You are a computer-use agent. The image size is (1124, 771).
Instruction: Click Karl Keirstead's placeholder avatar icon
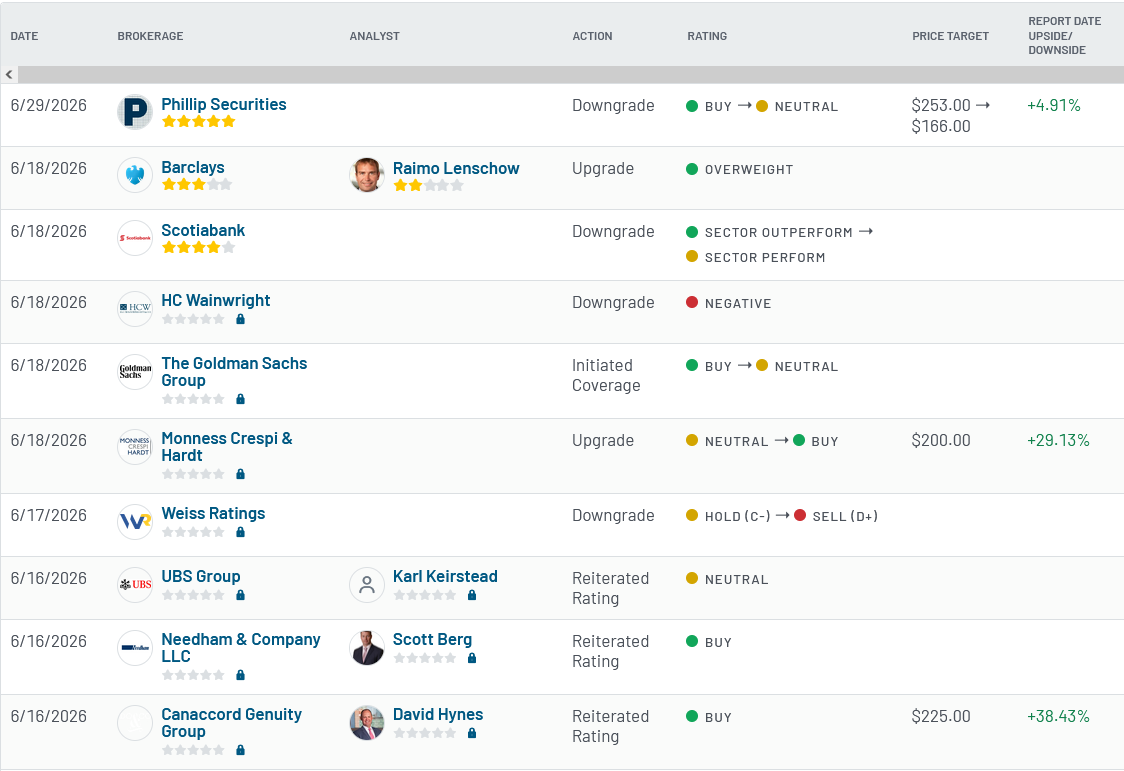pyautogui.click(x=367, y=585)
